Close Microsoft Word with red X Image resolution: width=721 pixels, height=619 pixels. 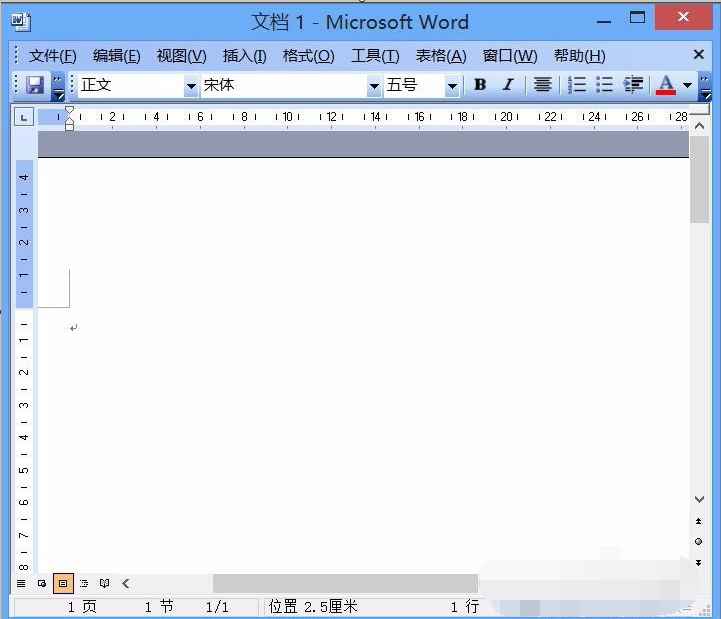[x=683, y=17]
